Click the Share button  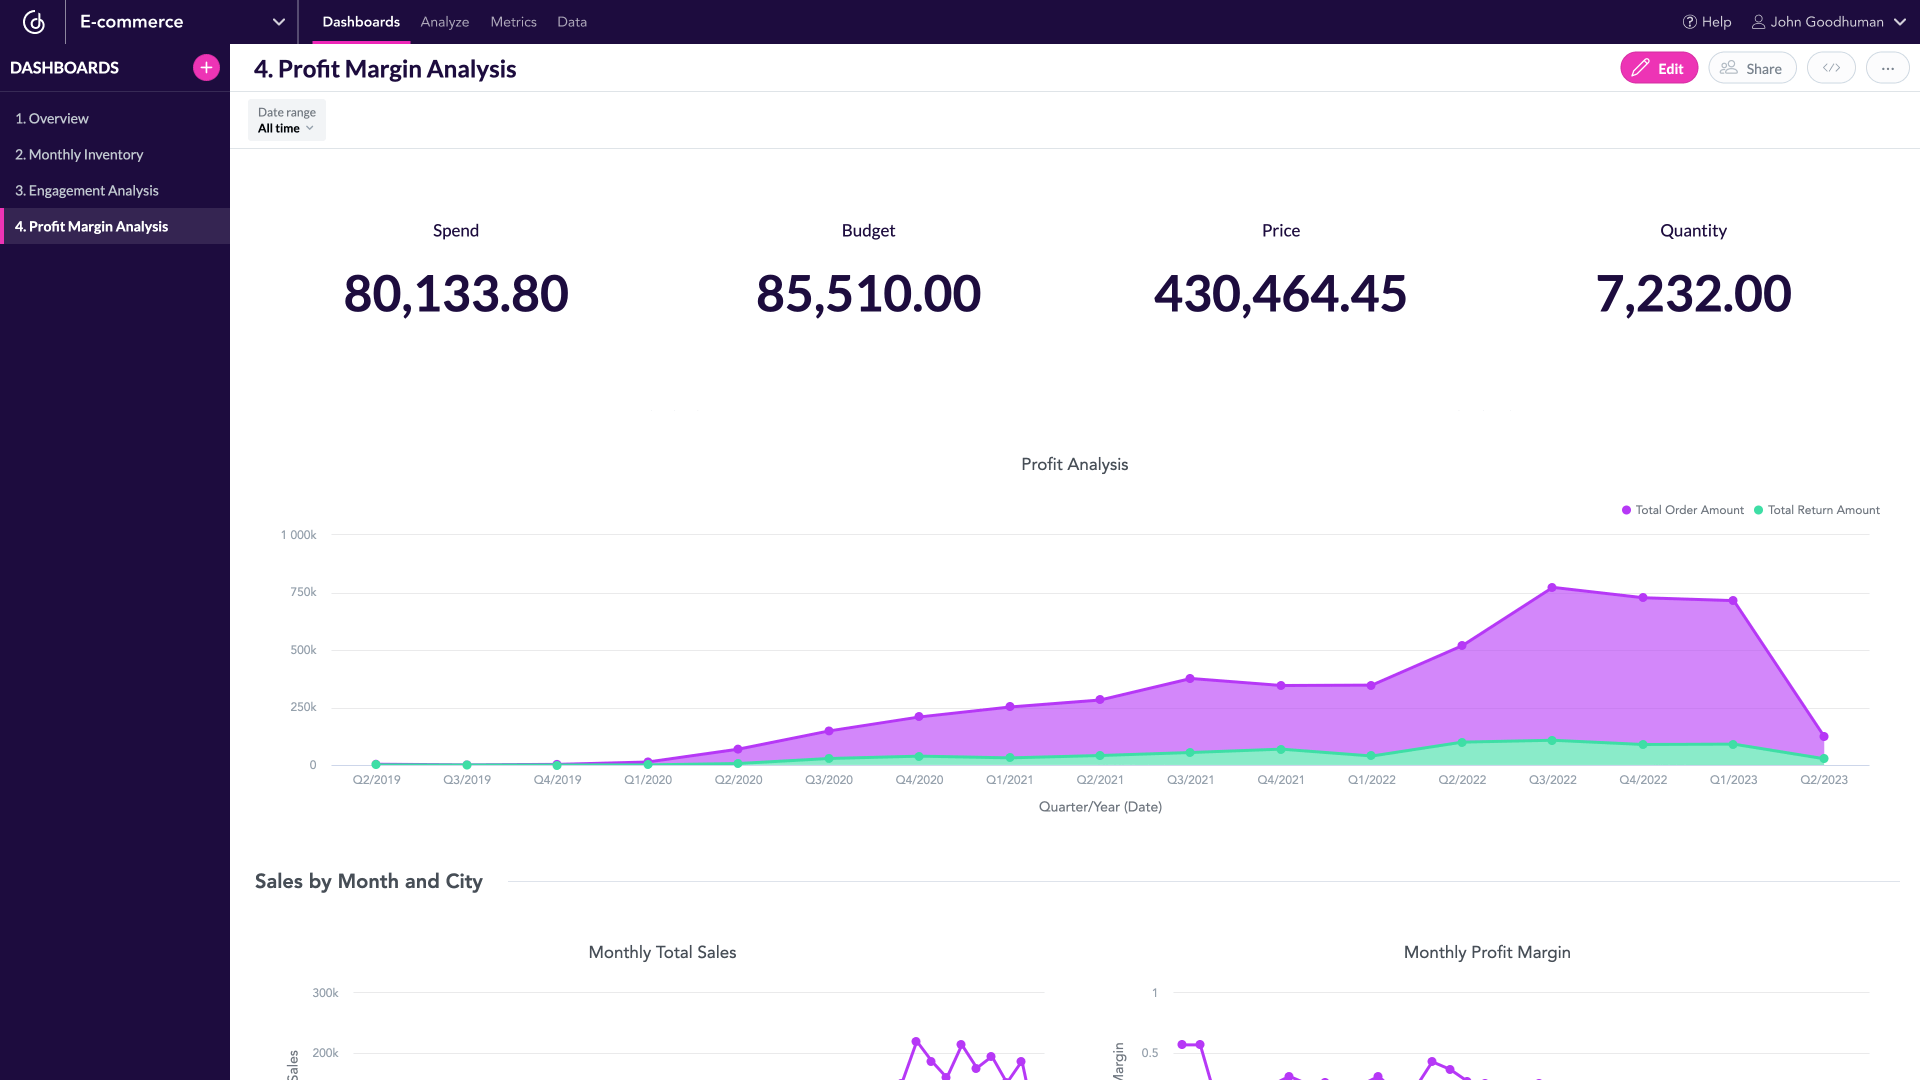[1752, 68]
